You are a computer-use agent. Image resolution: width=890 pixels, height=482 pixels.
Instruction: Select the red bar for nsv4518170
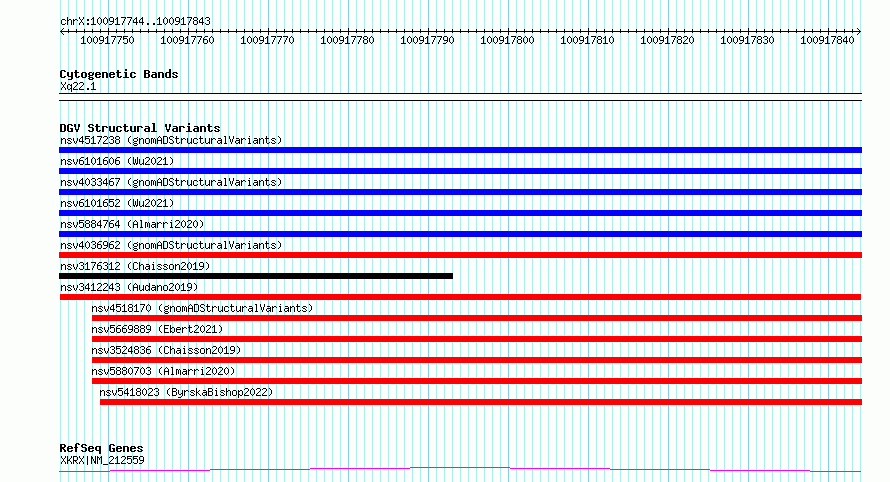tap(477, 318)
